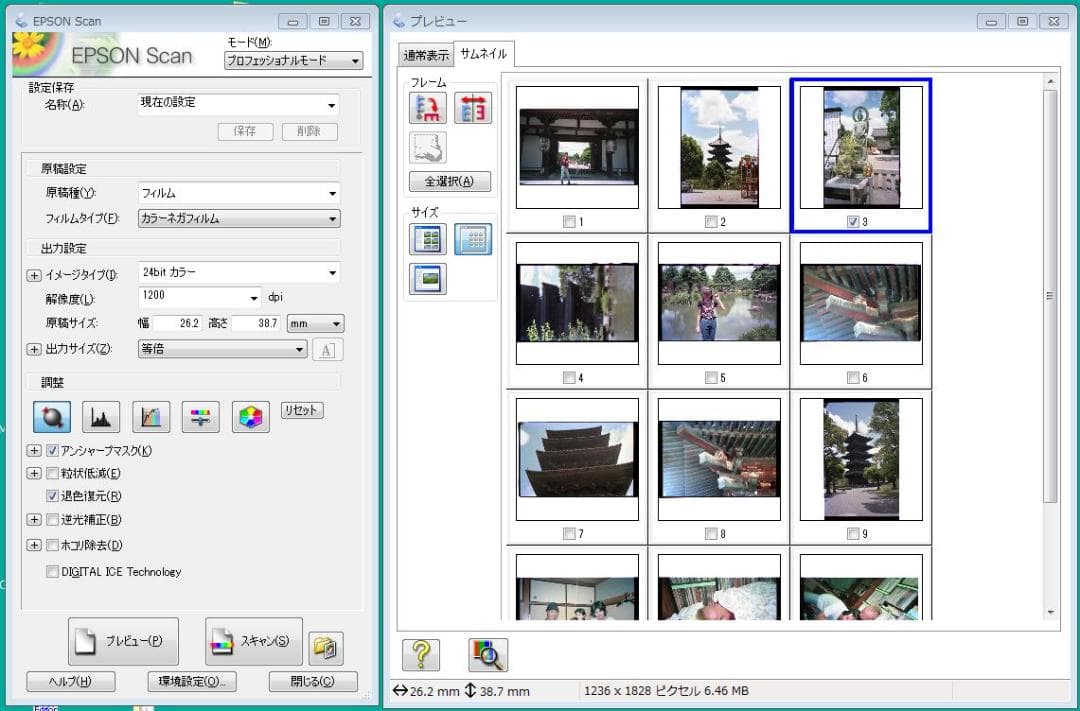The height and width of the screenshot is (711, 1080).
Task: Open the image adjustment tool
Action: [200, 416]
